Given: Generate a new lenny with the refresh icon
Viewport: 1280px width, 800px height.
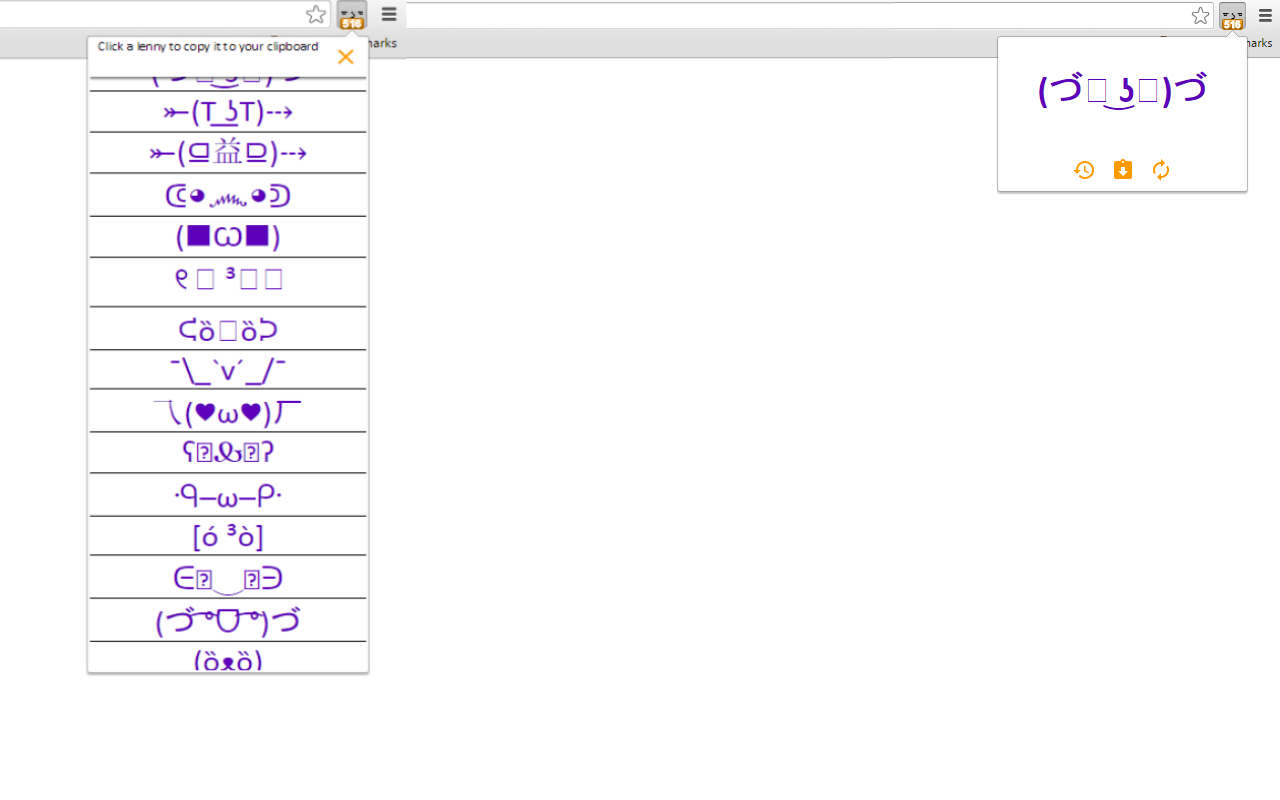Looking at the screenshot, I should [1160, 170].
